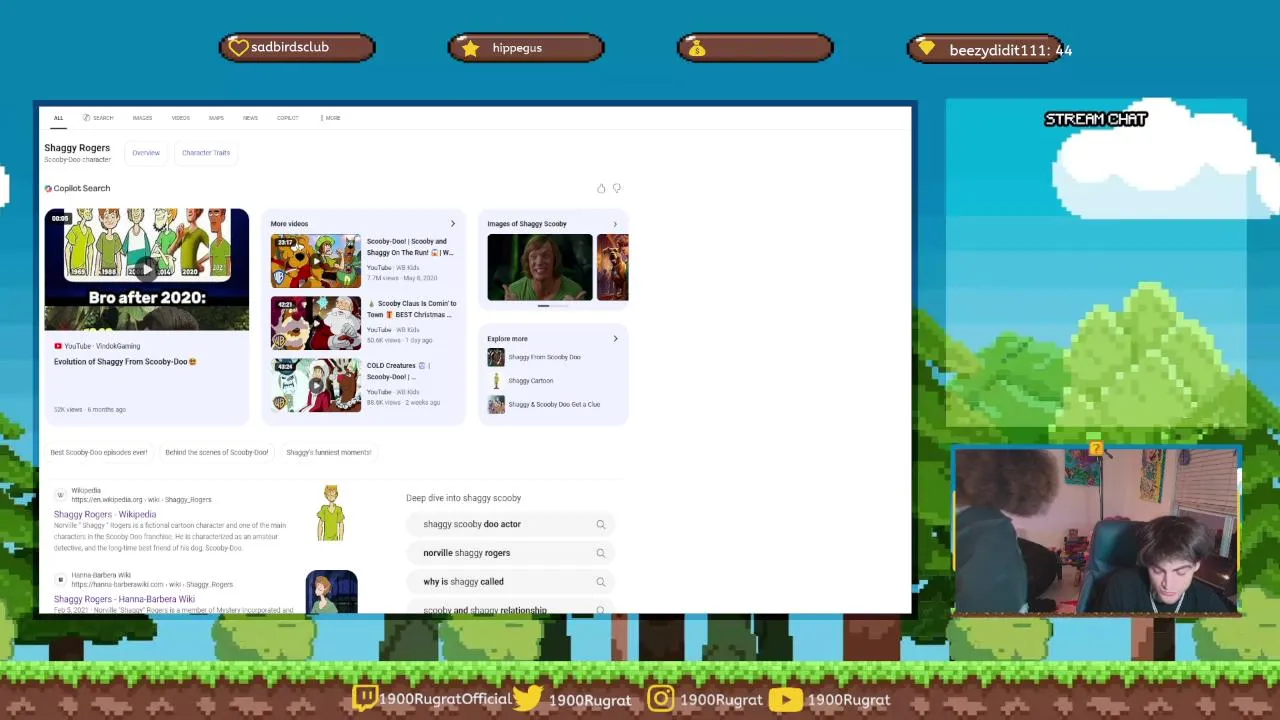Click Behind the scenes of Scooby-Doo! chip
Viewport: 1280px width, 720px height.
[216, 452]
